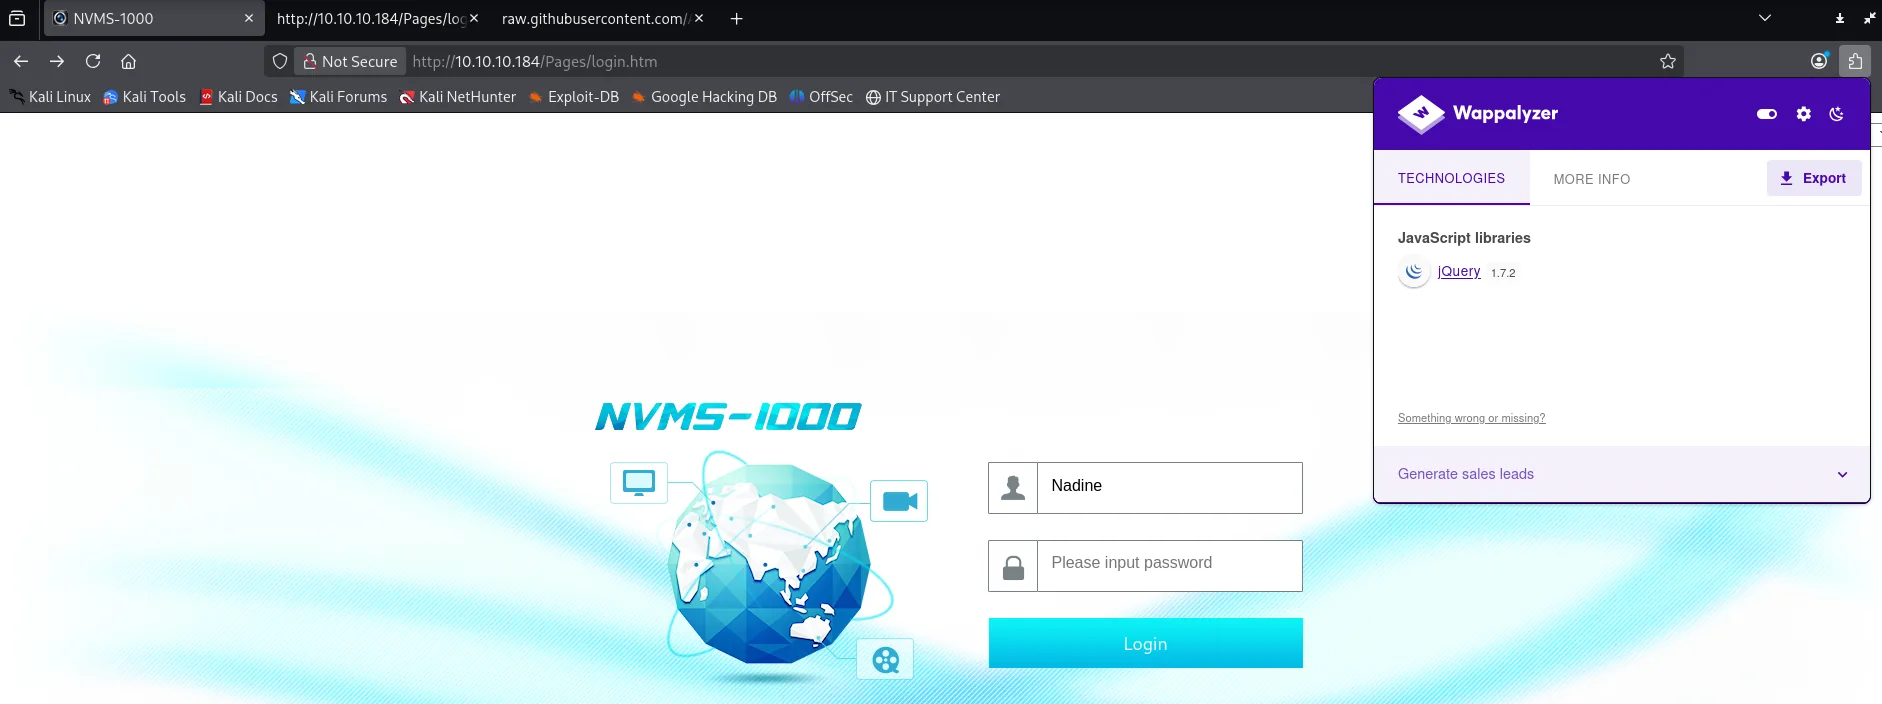This screenshot has width=1882, height=704.
Task: Go back with browser back arrow
Action: coord(21,61)
